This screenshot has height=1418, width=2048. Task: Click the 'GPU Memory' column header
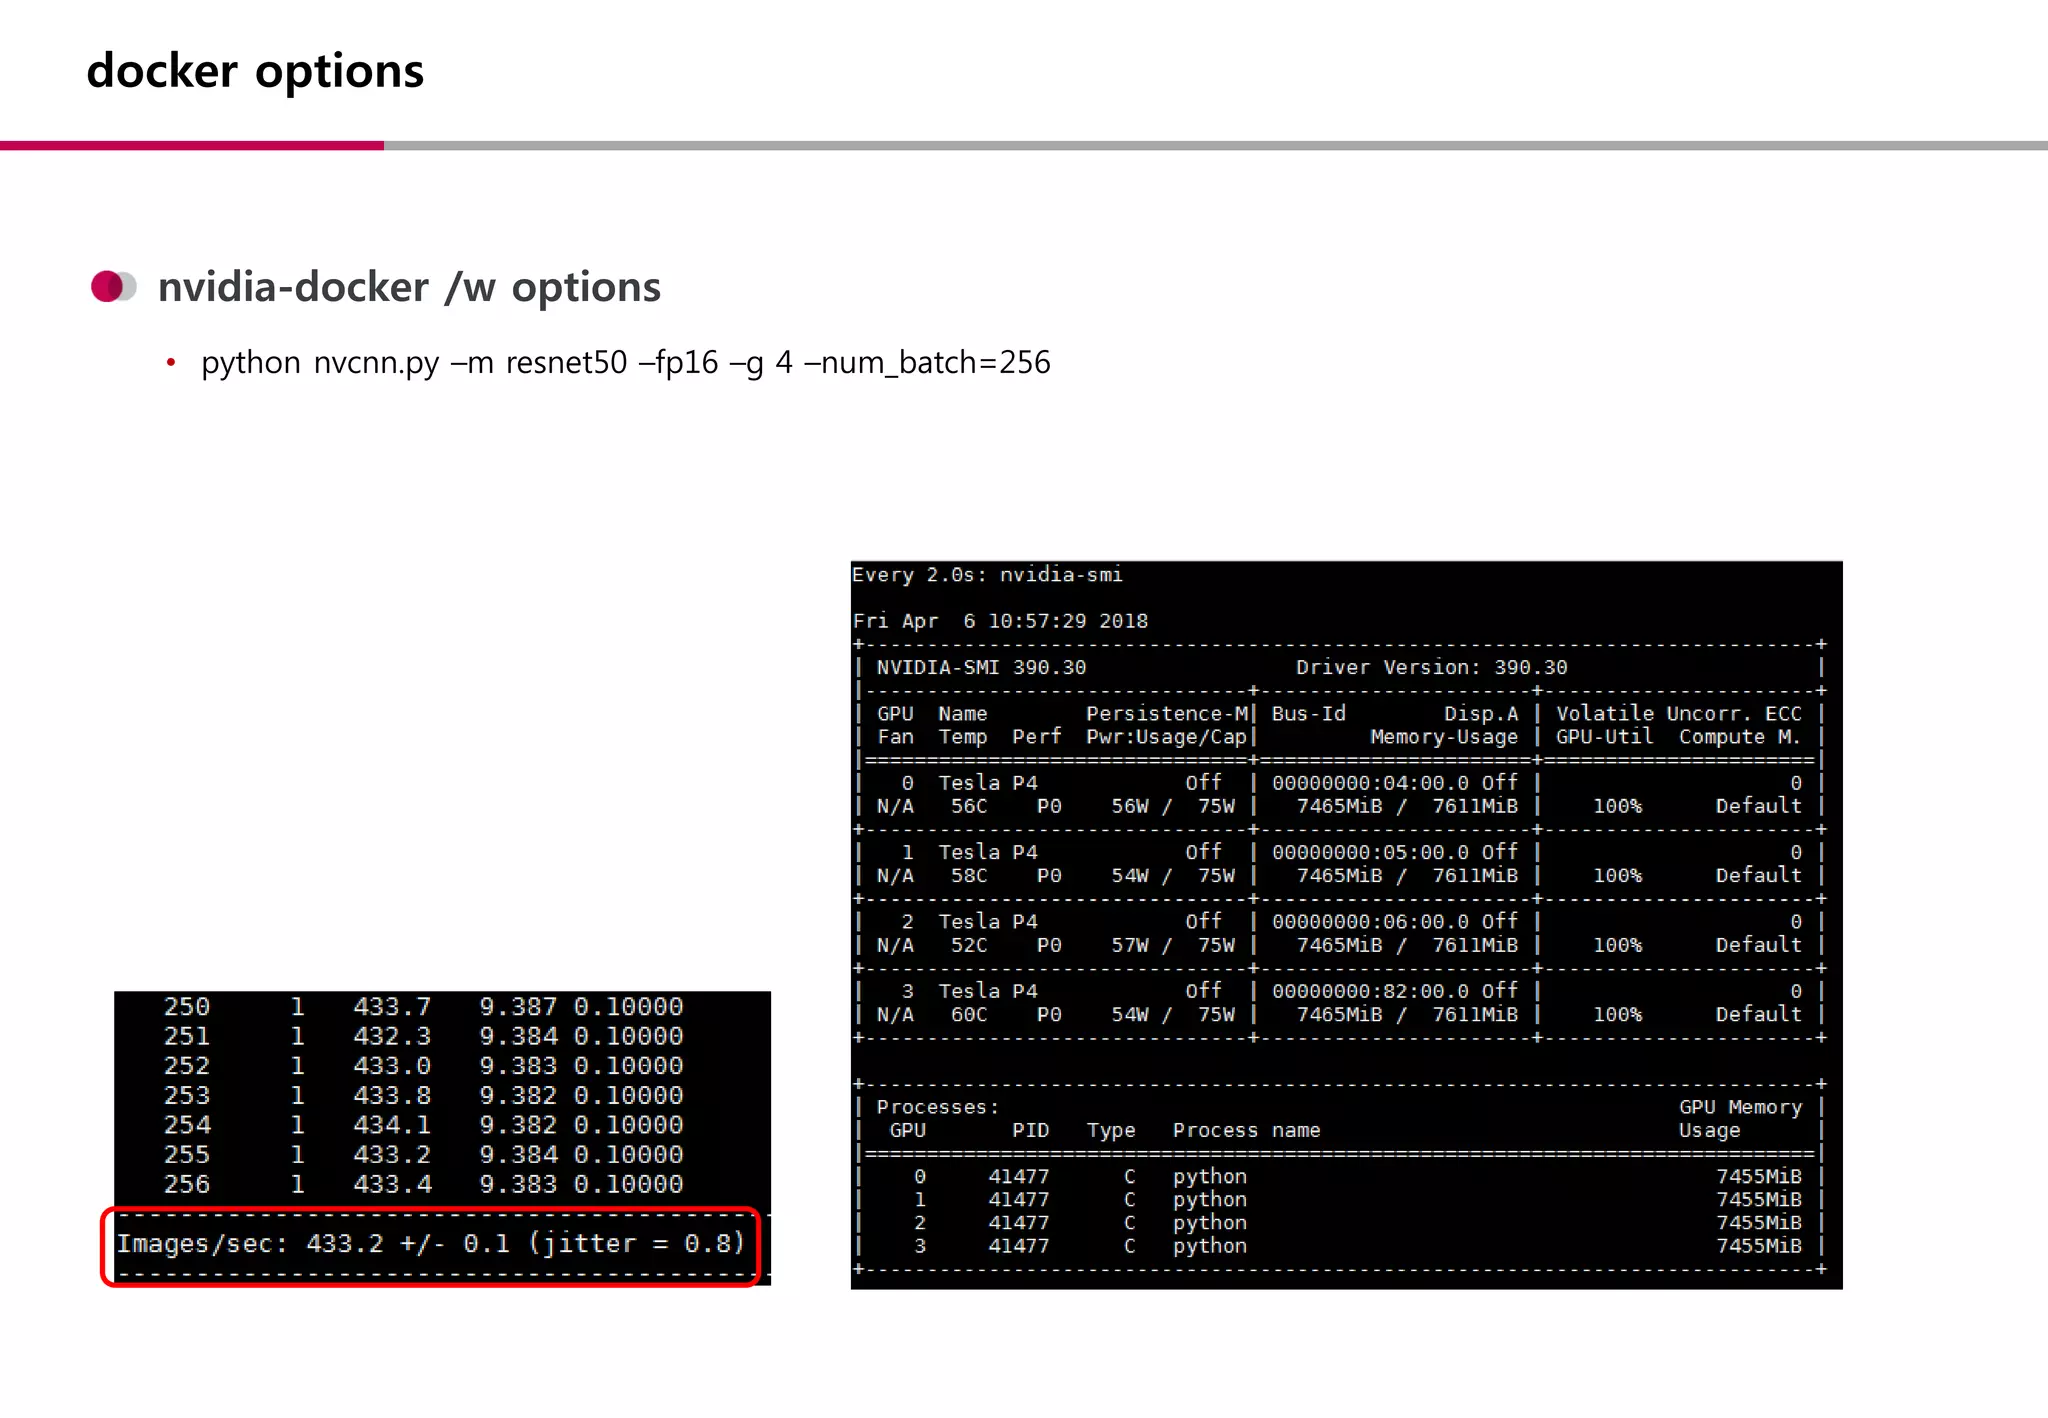(1740, 1107)
